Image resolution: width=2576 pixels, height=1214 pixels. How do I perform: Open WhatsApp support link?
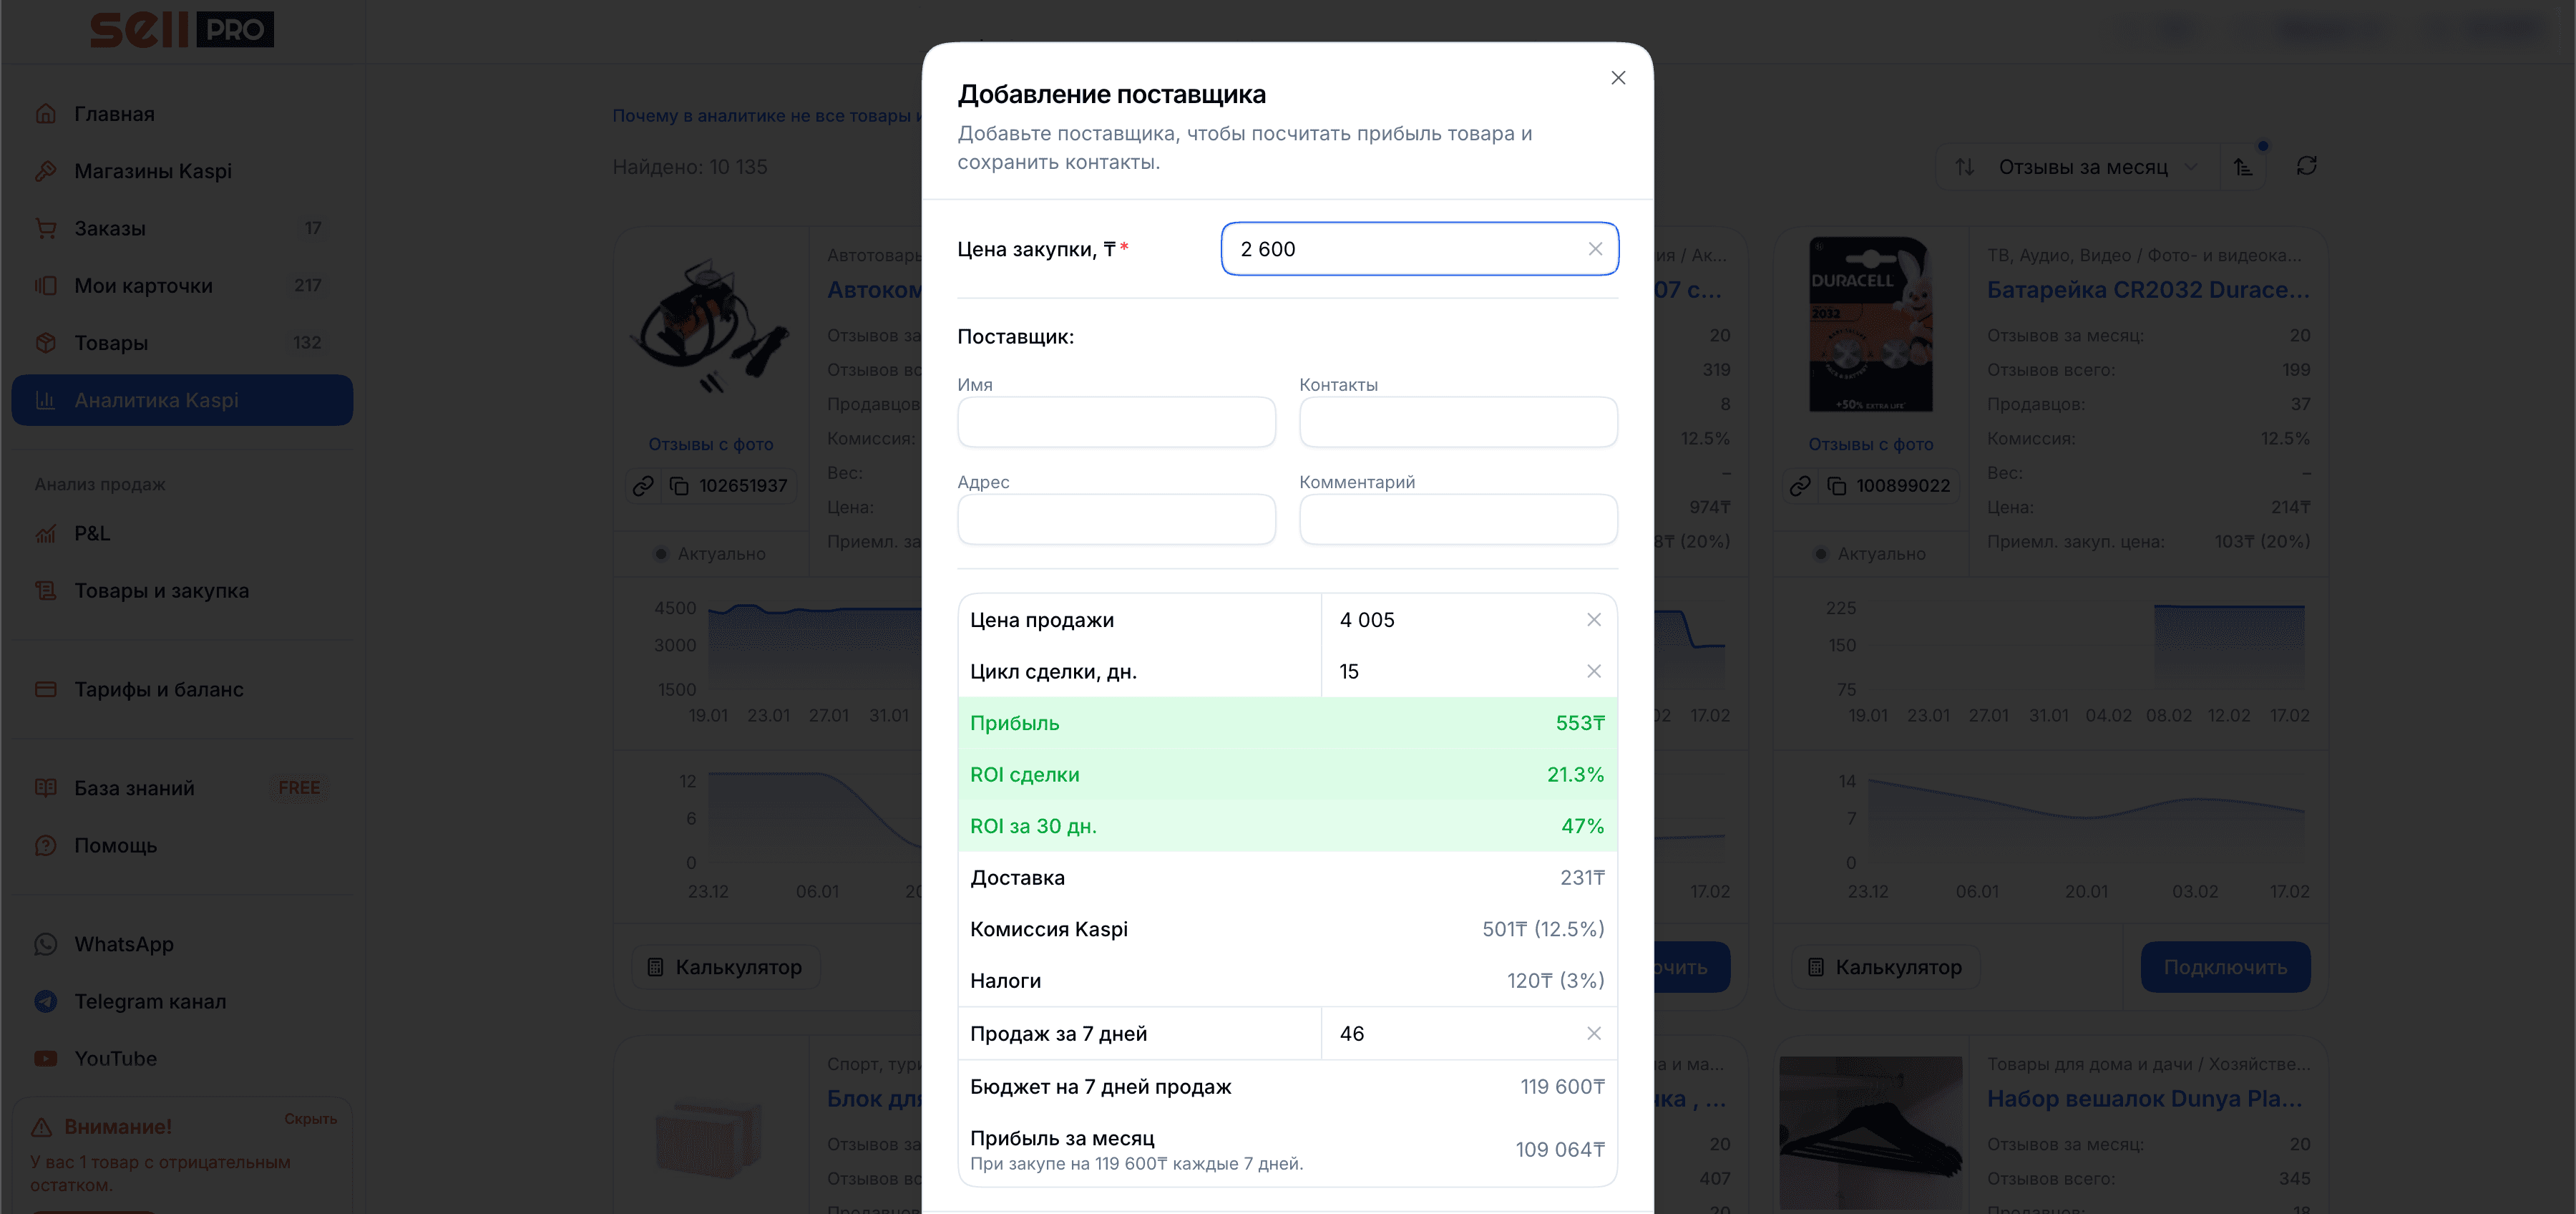click(182, 944)
